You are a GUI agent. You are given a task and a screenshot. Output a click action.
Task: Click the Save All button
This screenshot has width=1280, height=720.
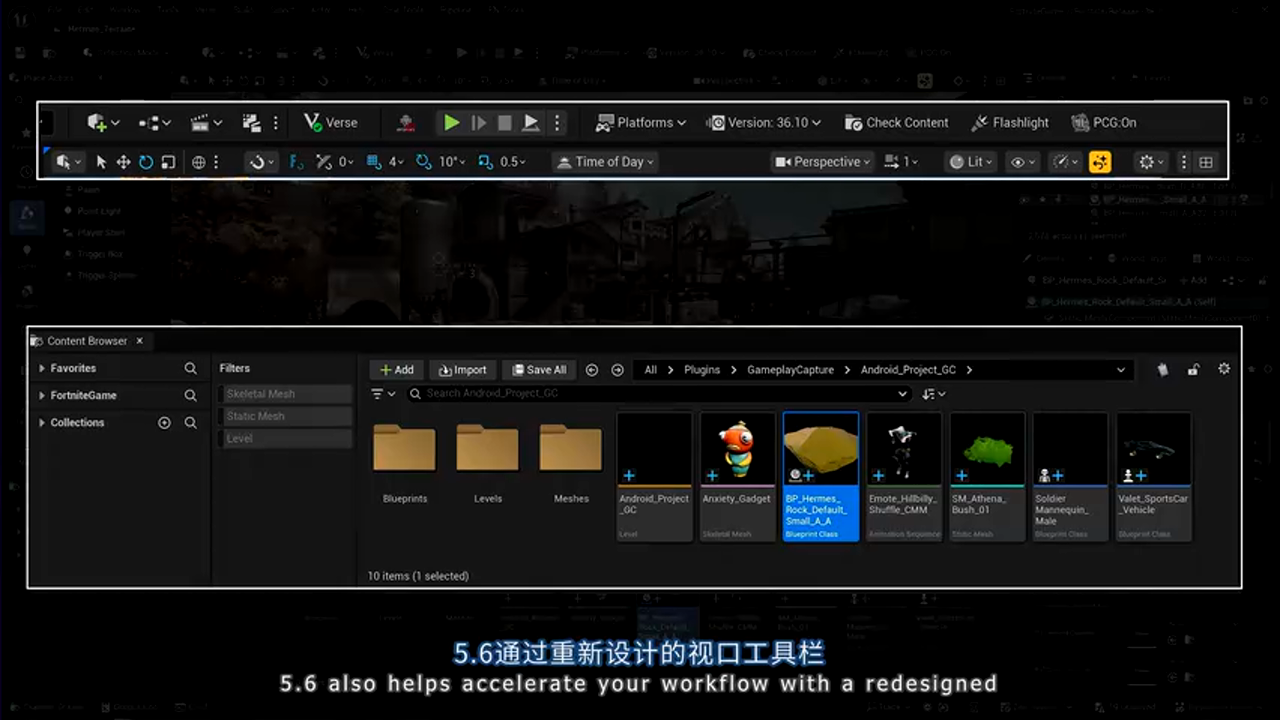coord(539,369)
